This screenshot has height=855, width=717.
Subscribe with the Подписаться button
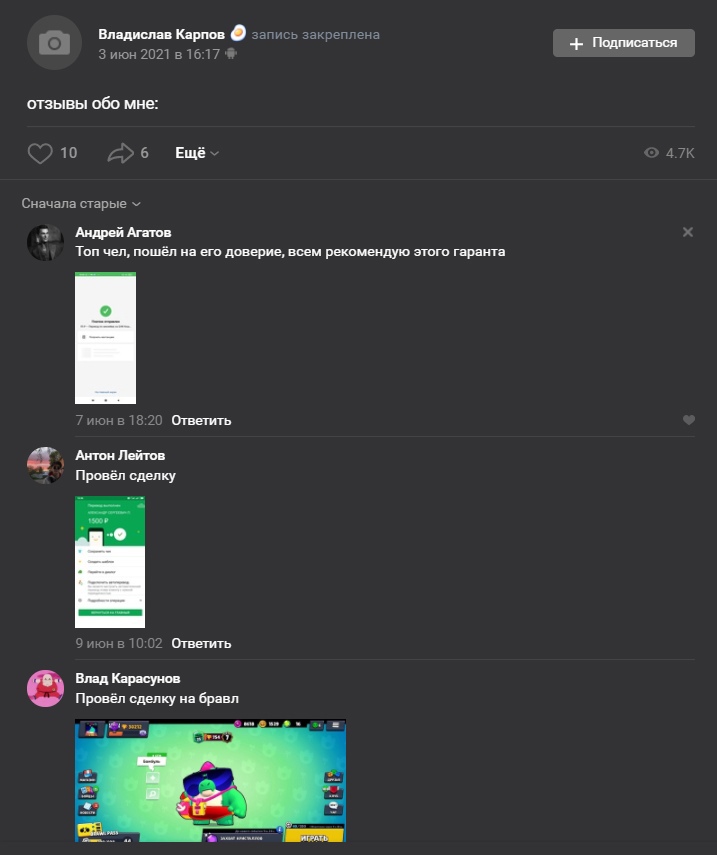(624, 43)
